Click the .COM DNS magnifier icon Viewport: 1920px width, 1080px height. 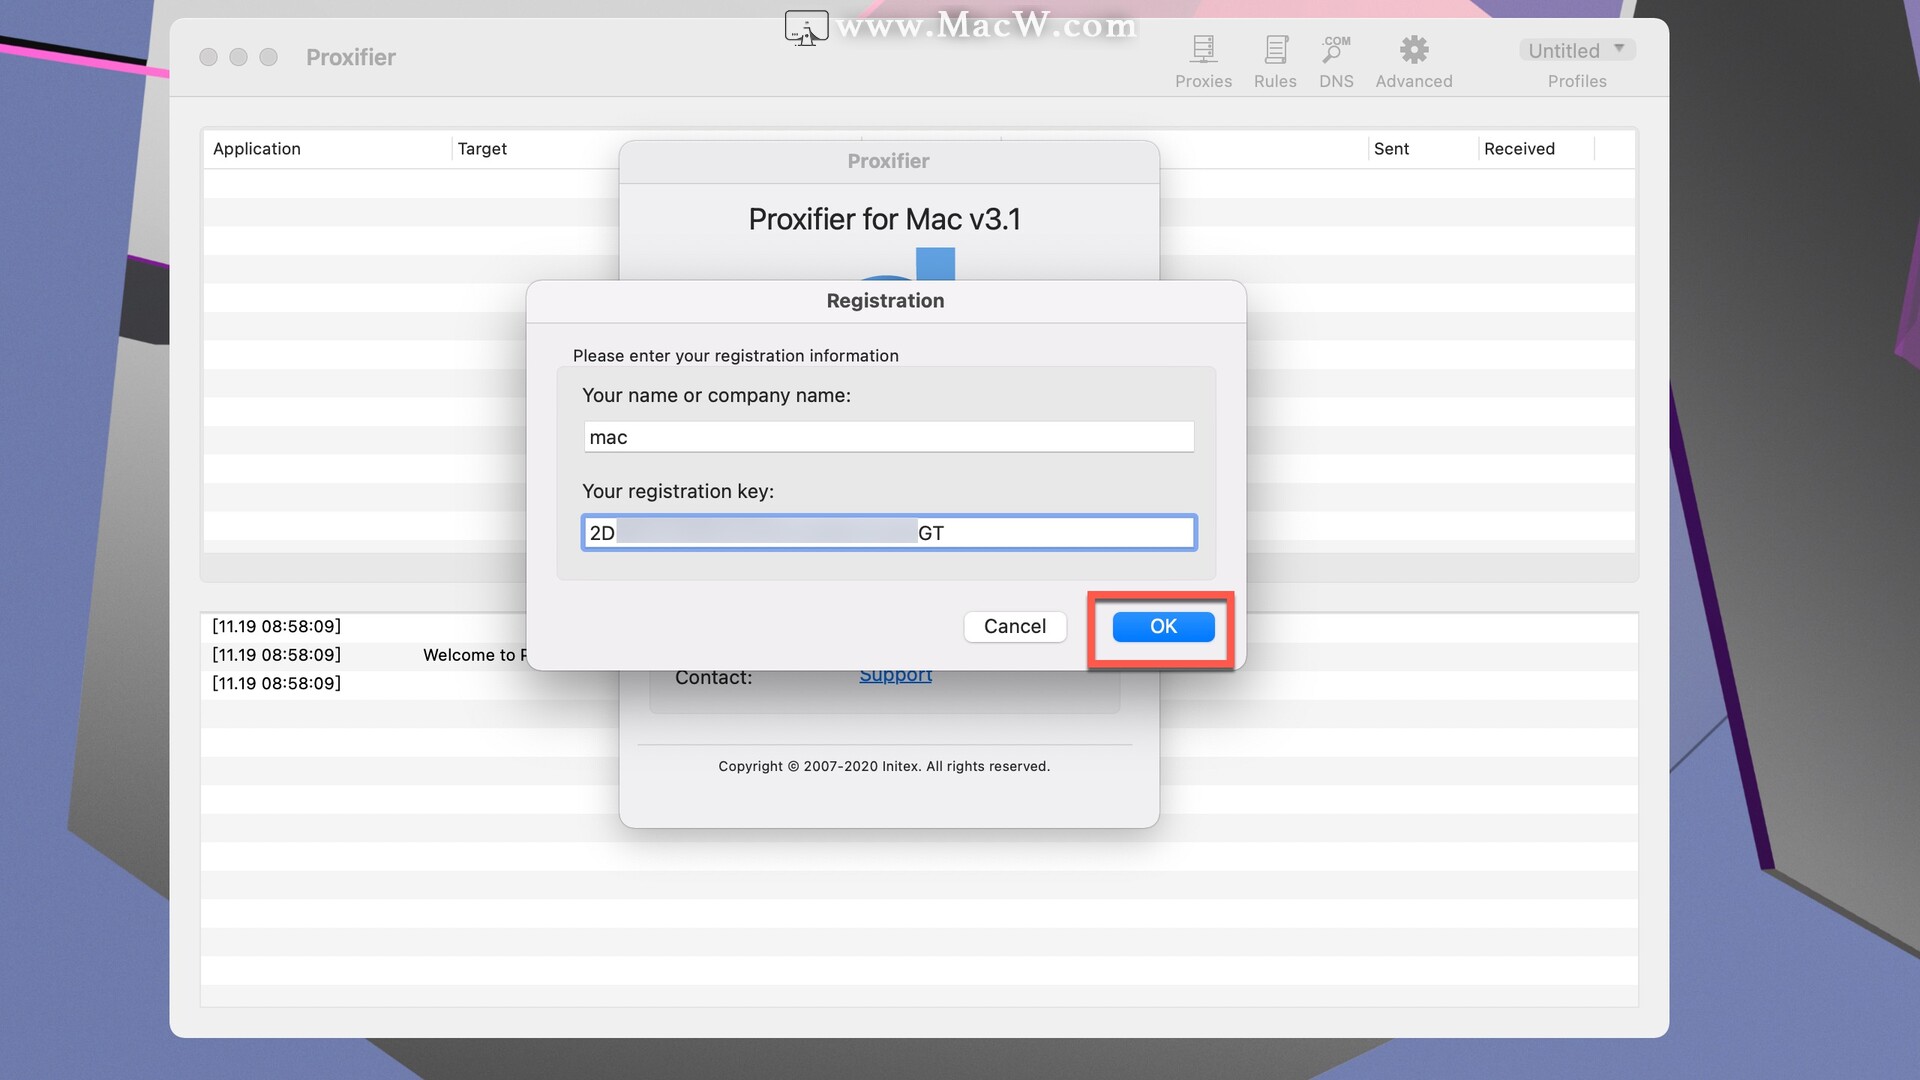coord(1336,48)
